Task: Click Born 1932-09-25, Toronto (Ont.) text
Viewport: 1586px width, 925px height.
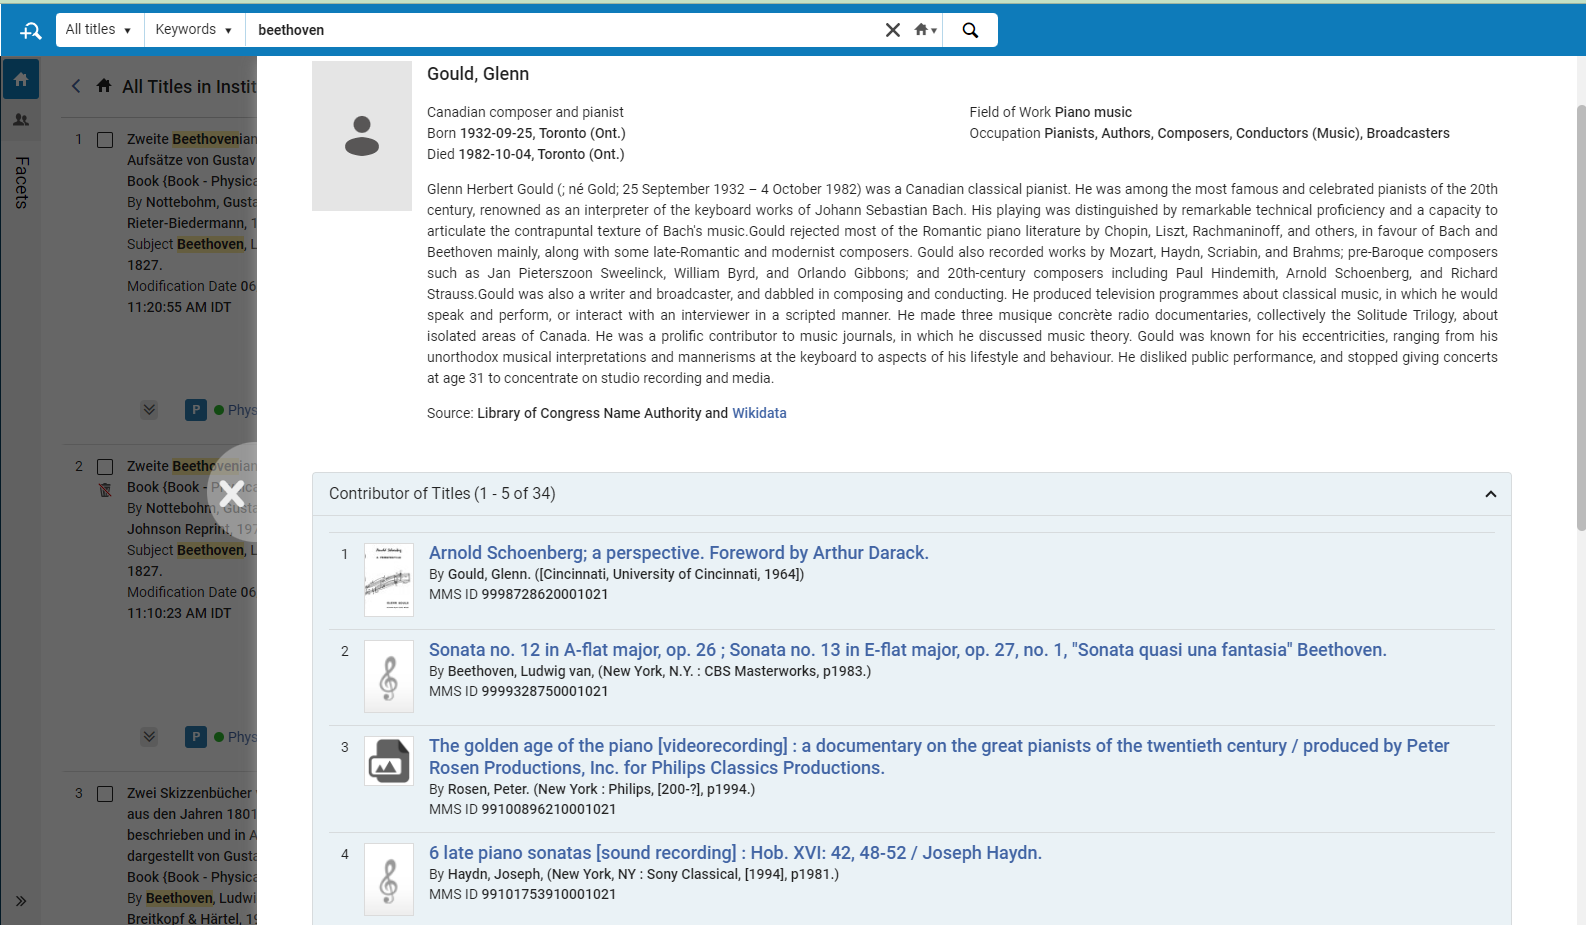Action: pyautogui.click(x=526, y=133)
